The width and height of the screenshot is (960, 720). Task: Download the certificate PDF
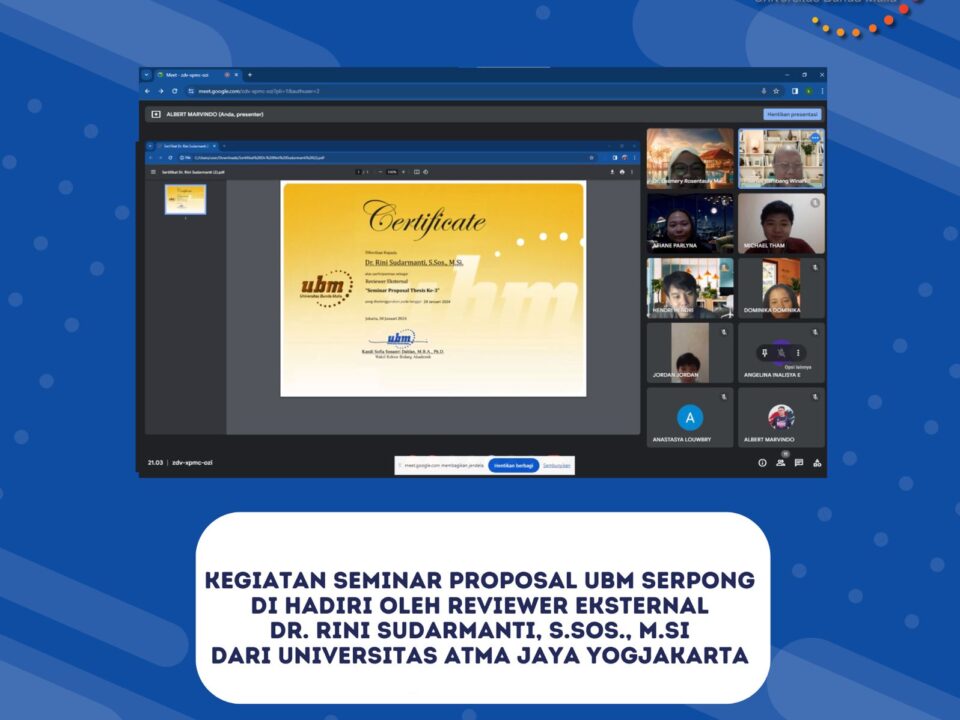click(x=612, y=172)
